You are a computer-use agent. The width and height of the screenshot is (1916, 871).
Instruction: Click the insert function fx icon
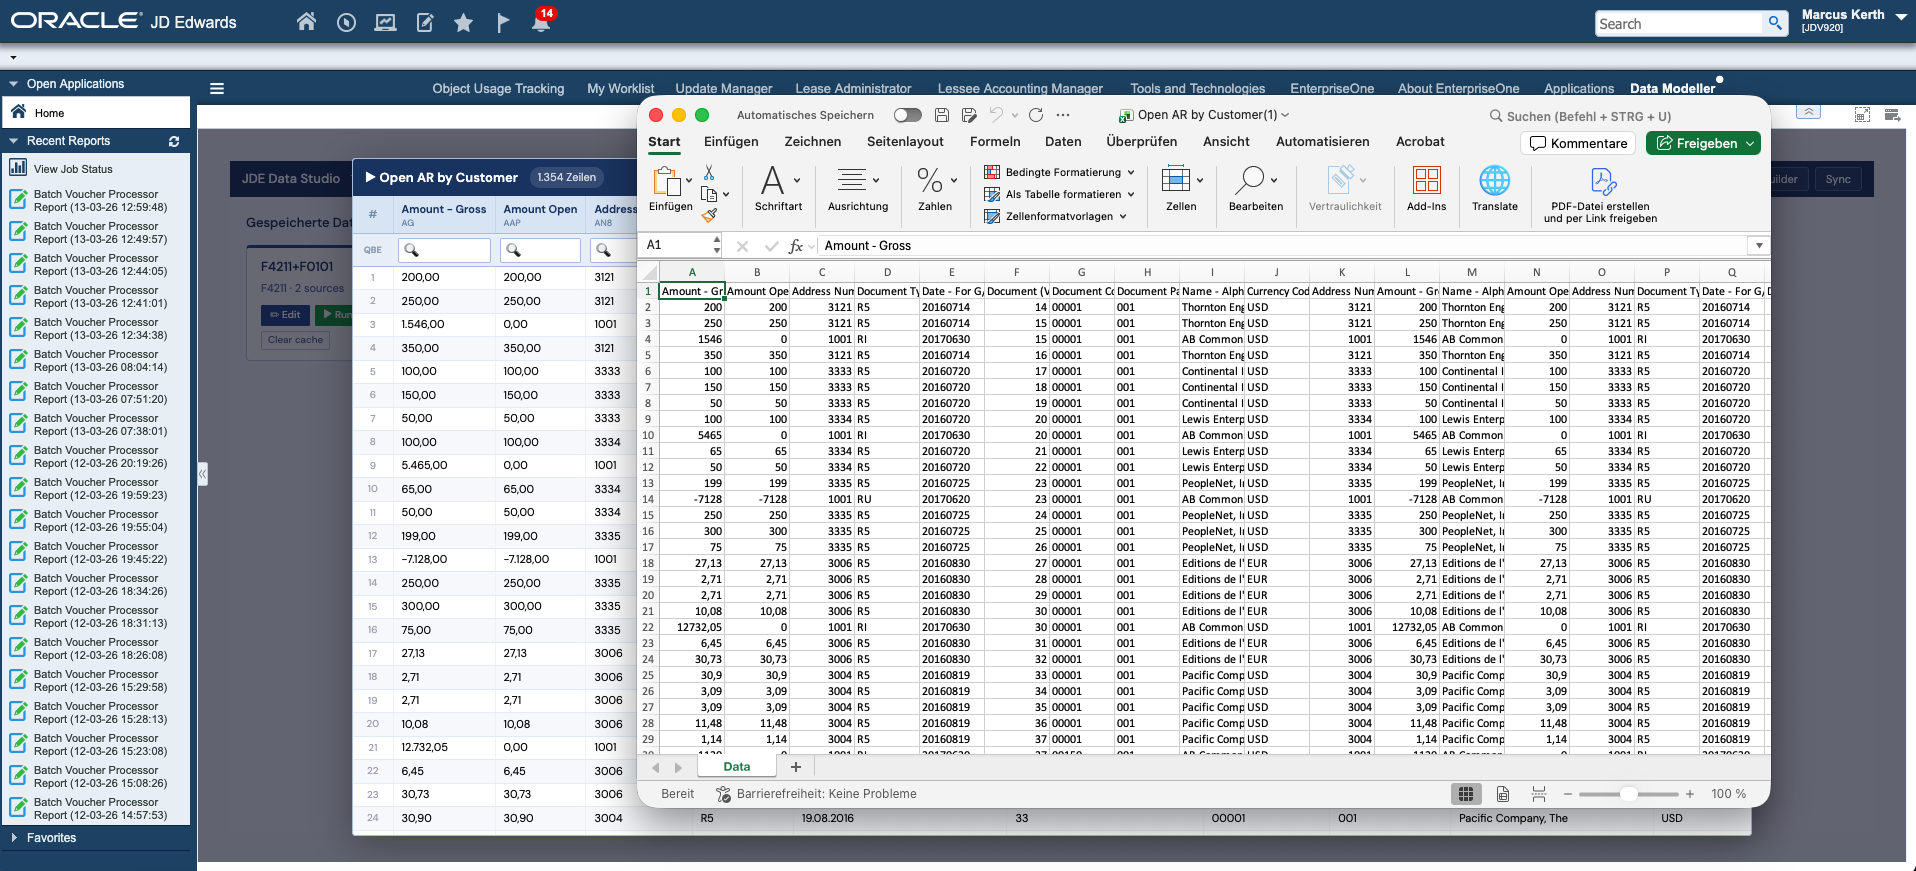tap(796, 246)
